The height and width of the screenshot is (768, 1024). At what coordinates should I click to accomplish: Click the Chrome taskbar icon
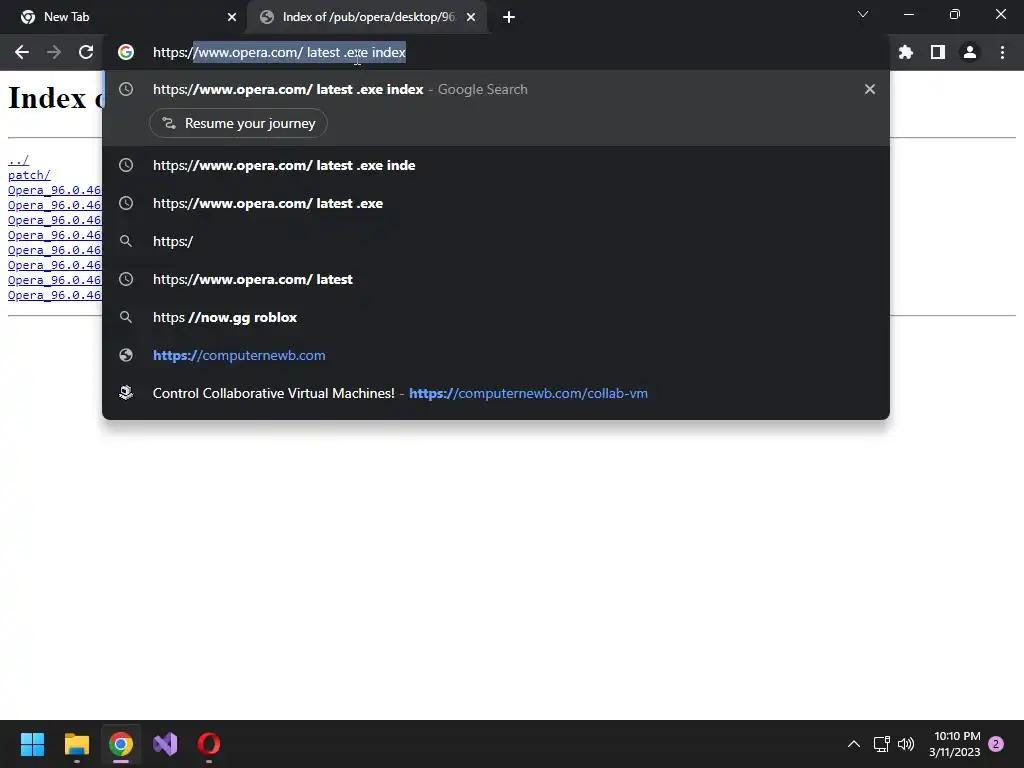click(x=121, y=744)
